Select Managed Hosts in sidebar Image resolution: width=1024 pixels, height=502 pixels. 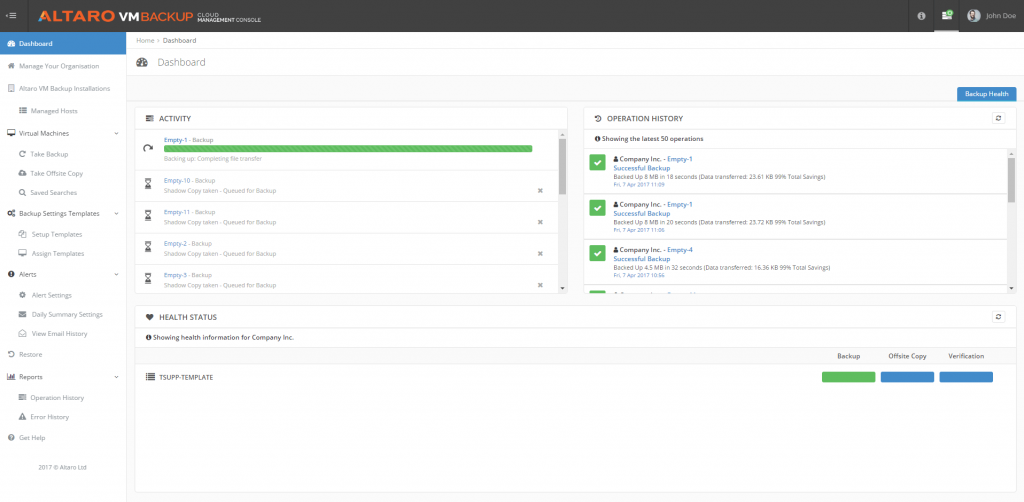[x=54, y=111]
